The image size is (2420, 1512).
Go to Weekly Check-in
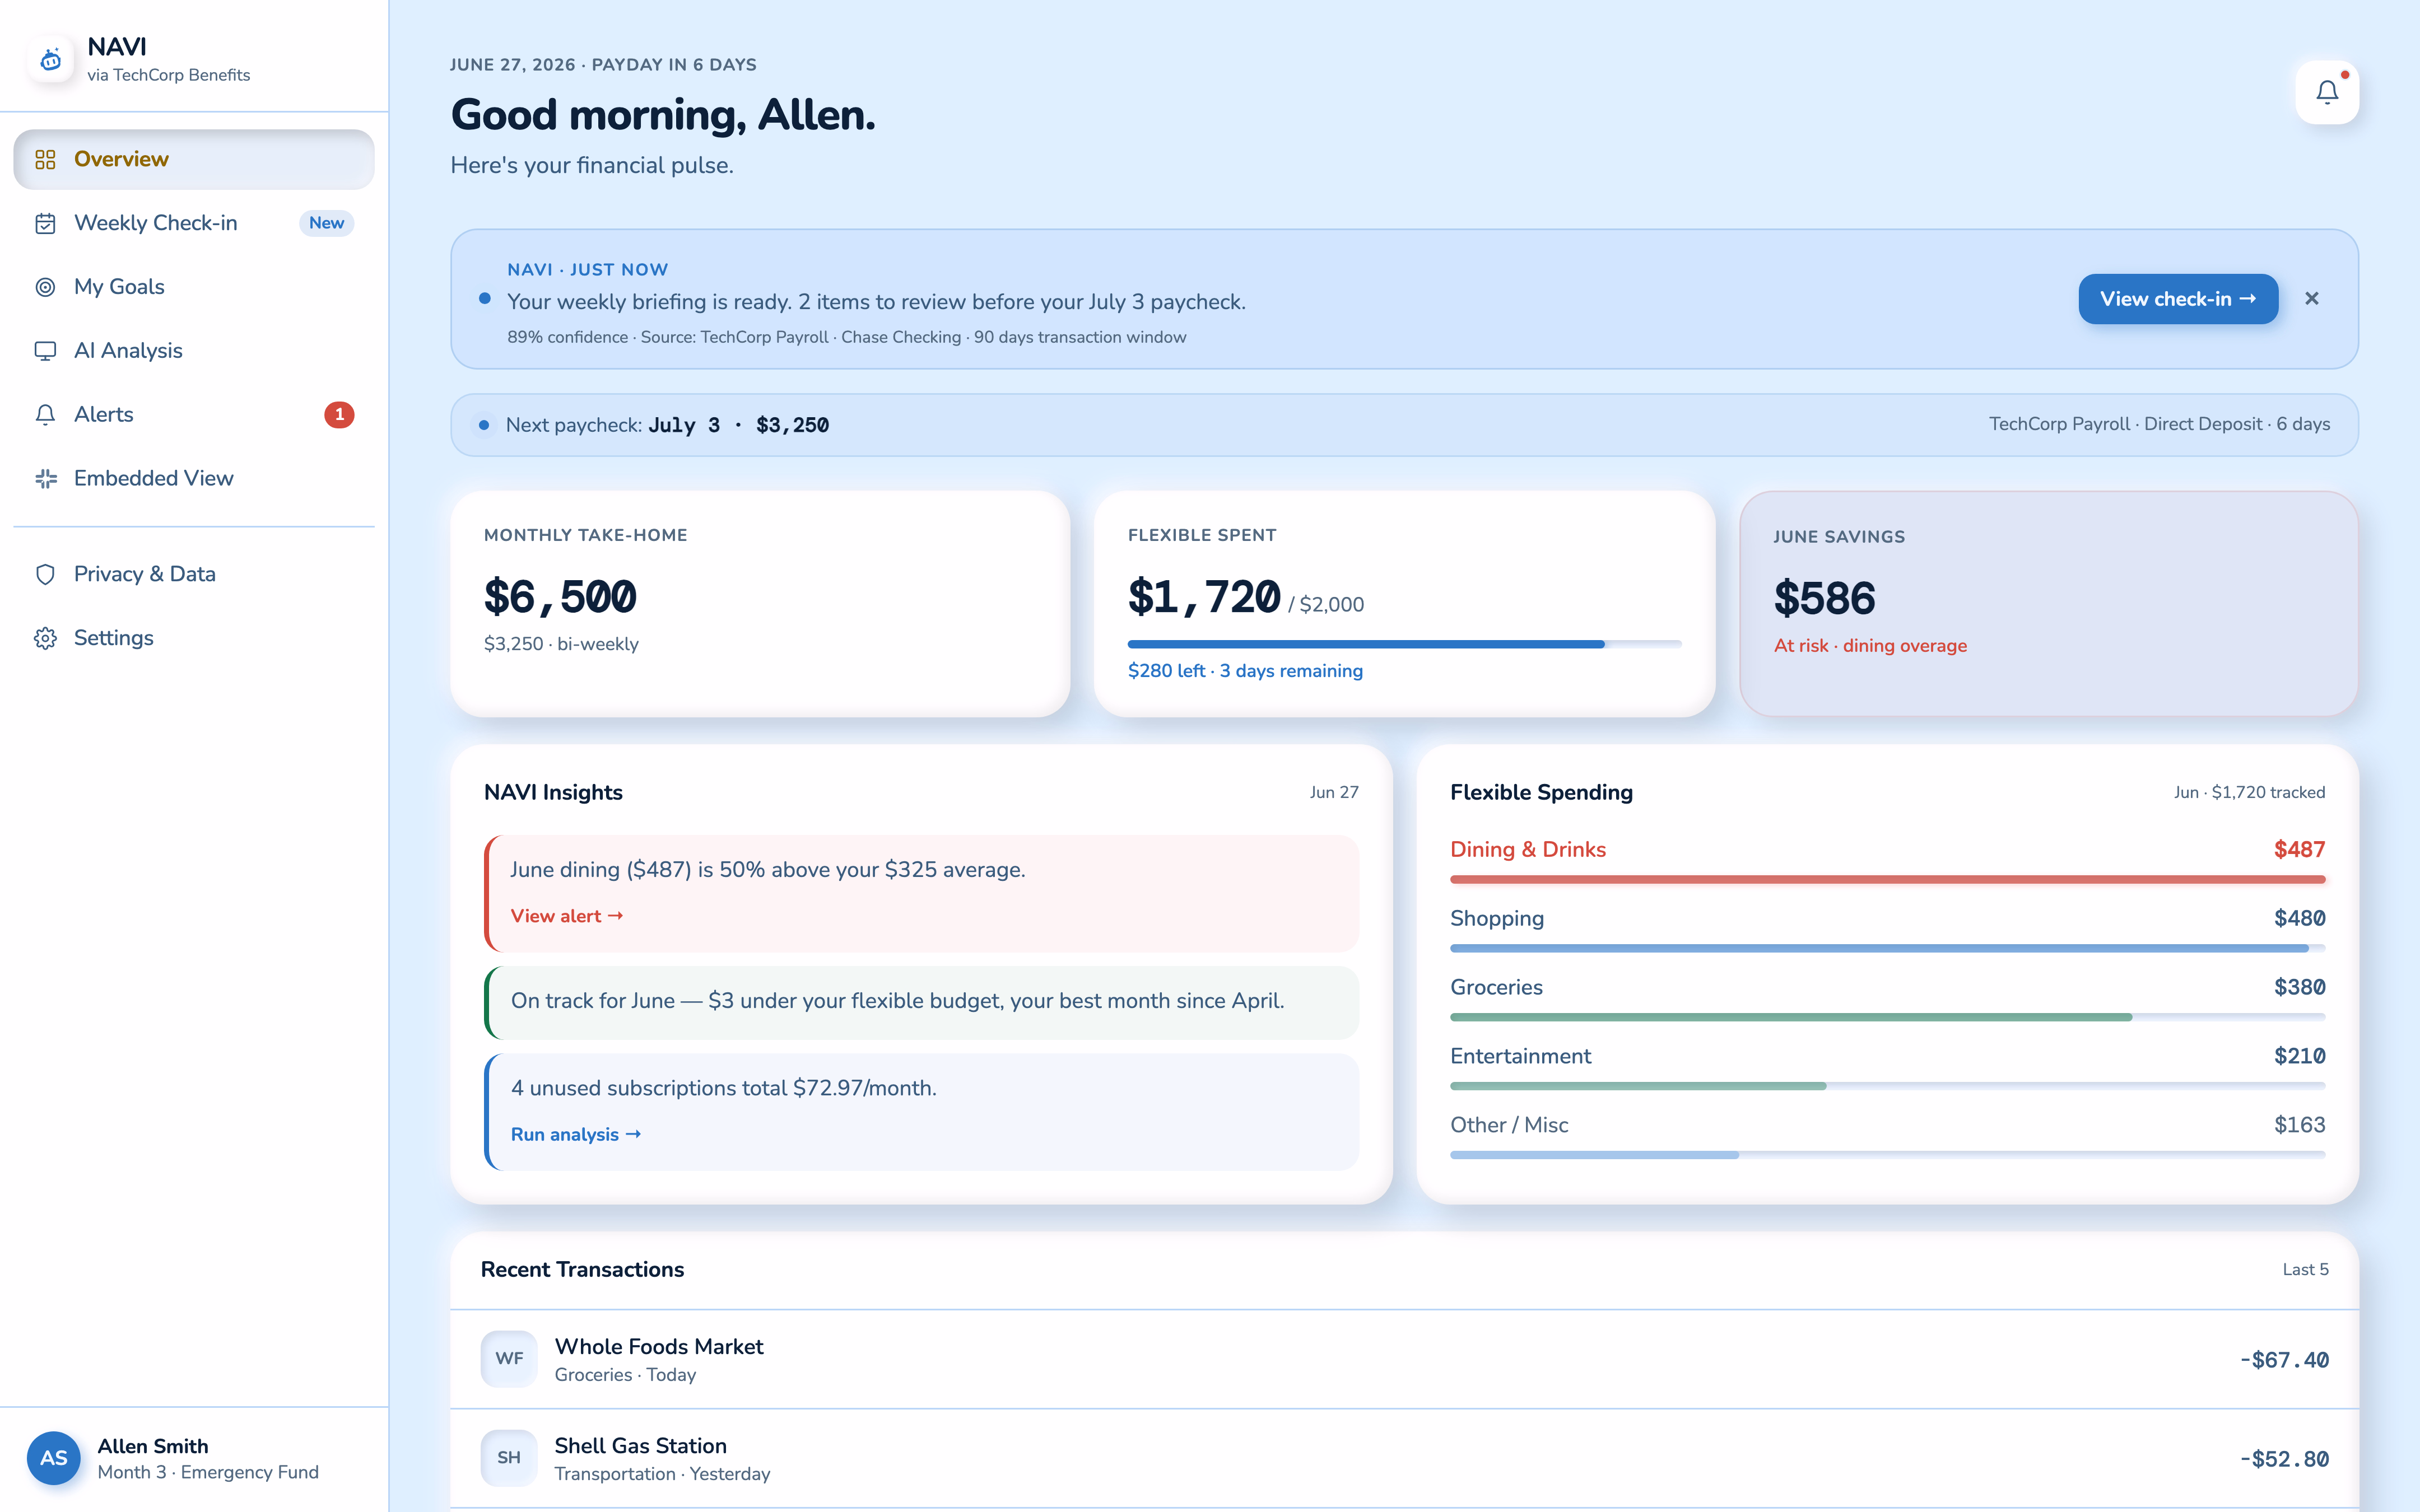(x=194, y=223)
